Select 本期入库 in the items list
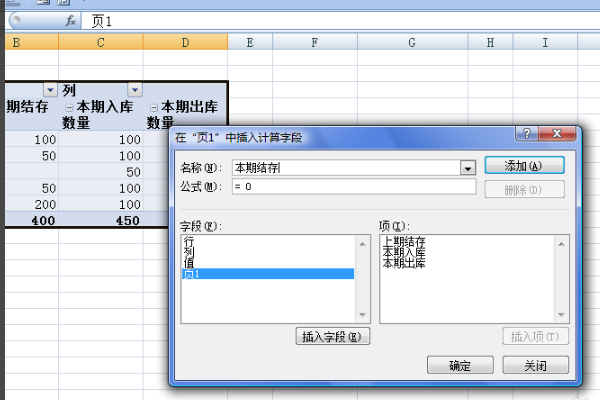 [x=404, y=252]
